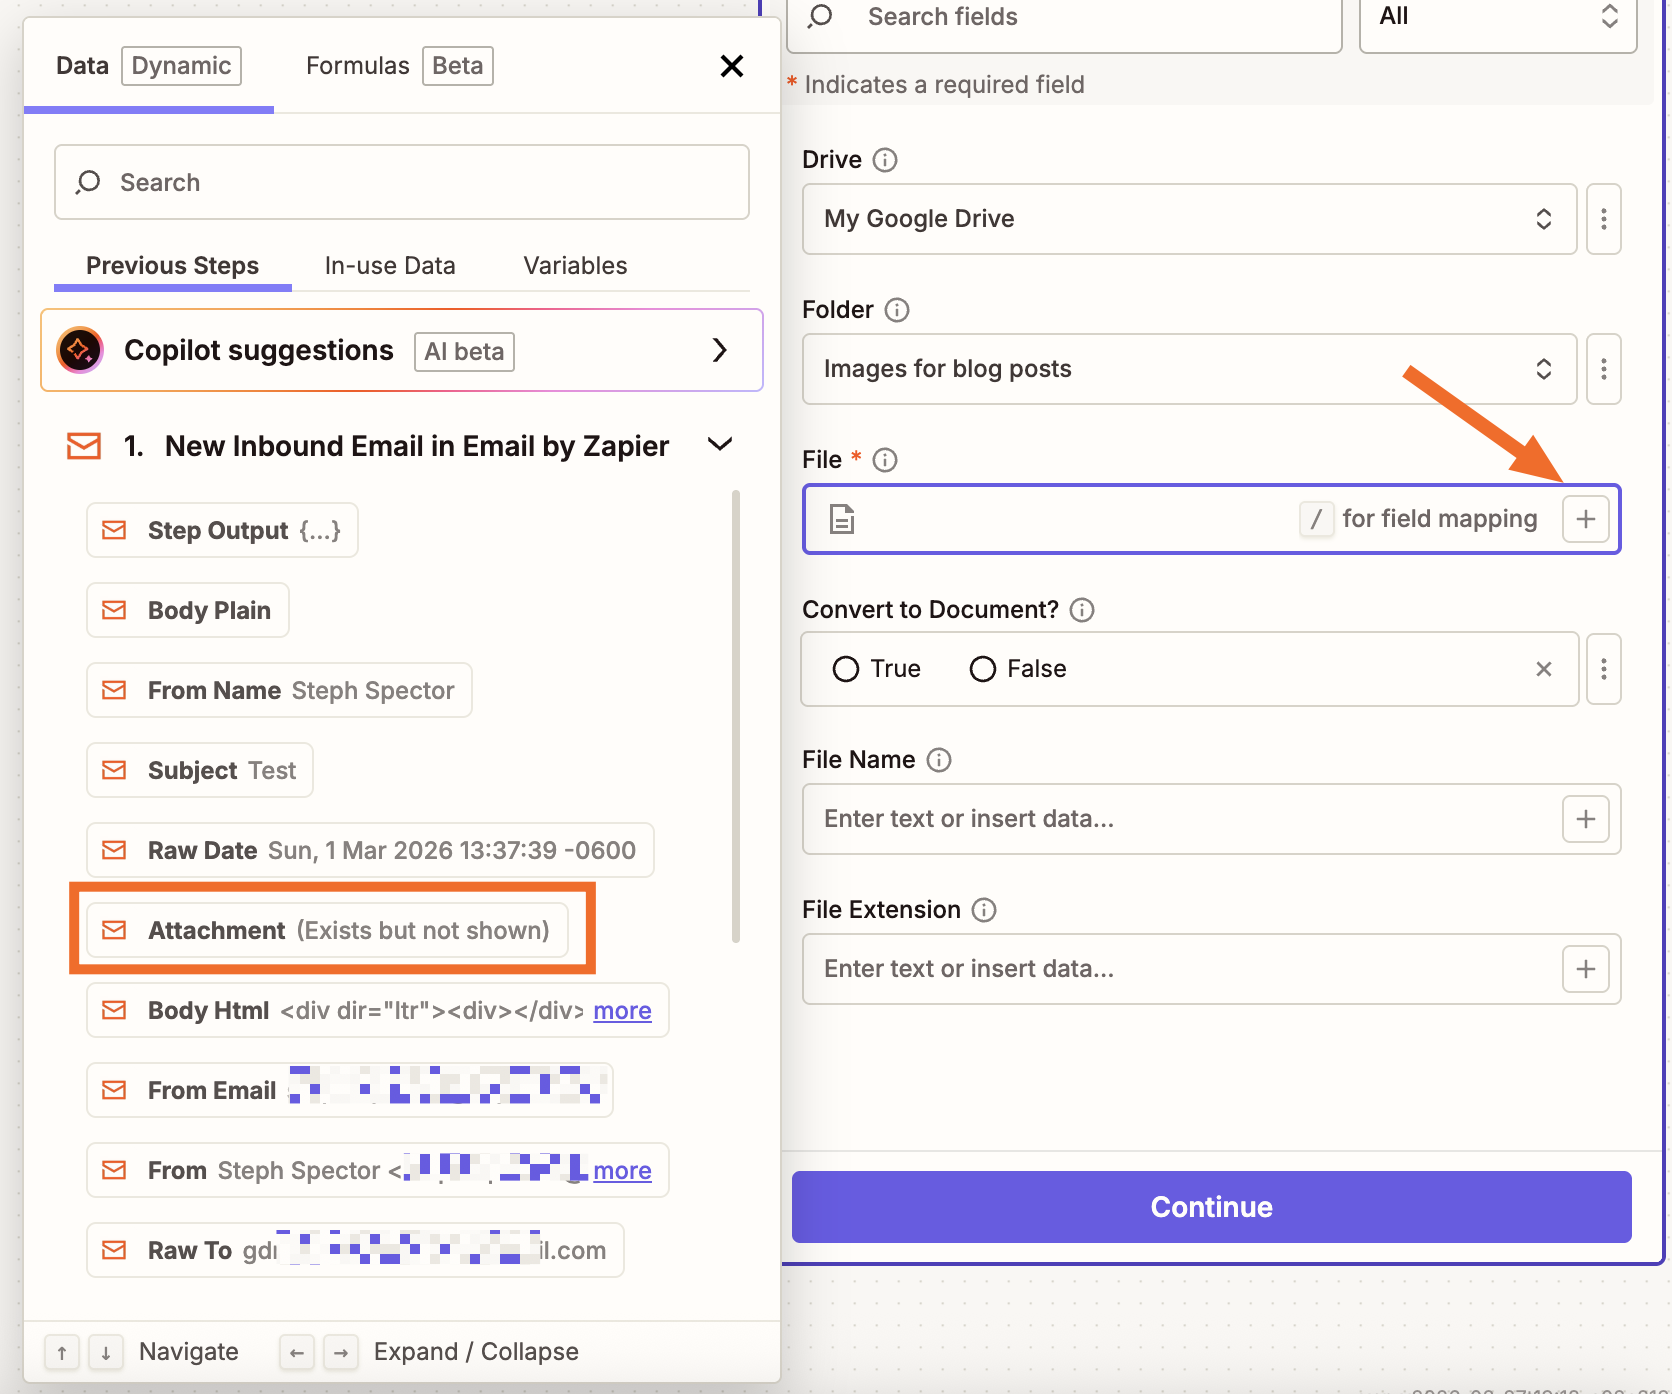
Task: Click the plus icon inside the File field
Action: pos(1585,519)
